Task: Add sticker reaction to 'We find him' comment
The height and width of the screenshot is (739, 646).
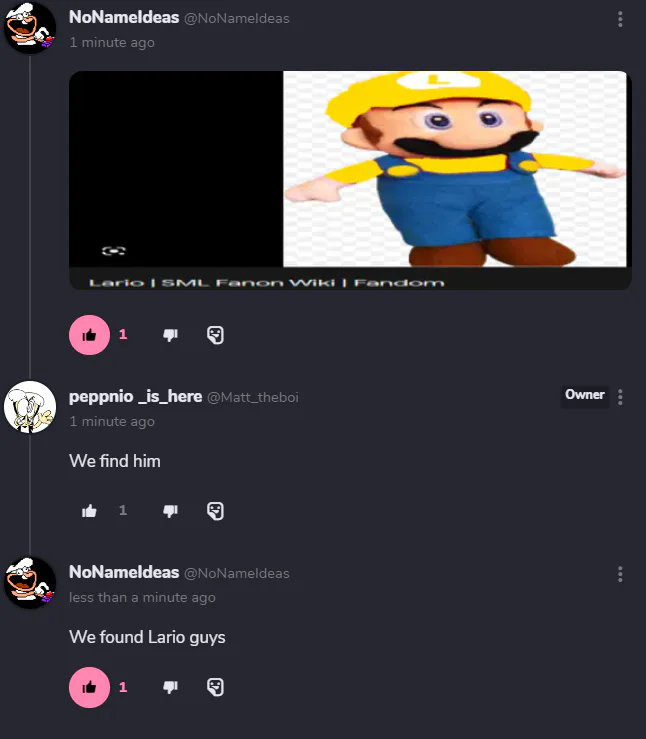Action: tap(215, 511)
